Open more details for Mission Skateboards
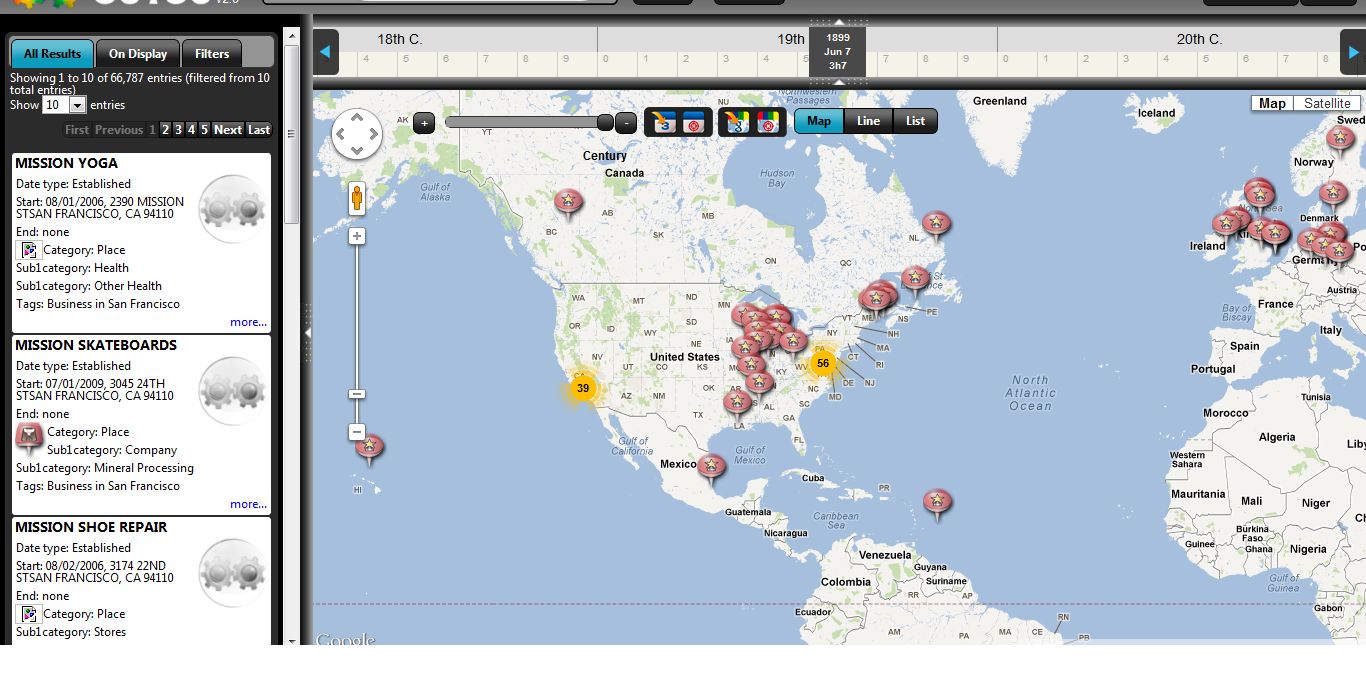This screenshot has height=681, width=1366. tap(248, 504)
